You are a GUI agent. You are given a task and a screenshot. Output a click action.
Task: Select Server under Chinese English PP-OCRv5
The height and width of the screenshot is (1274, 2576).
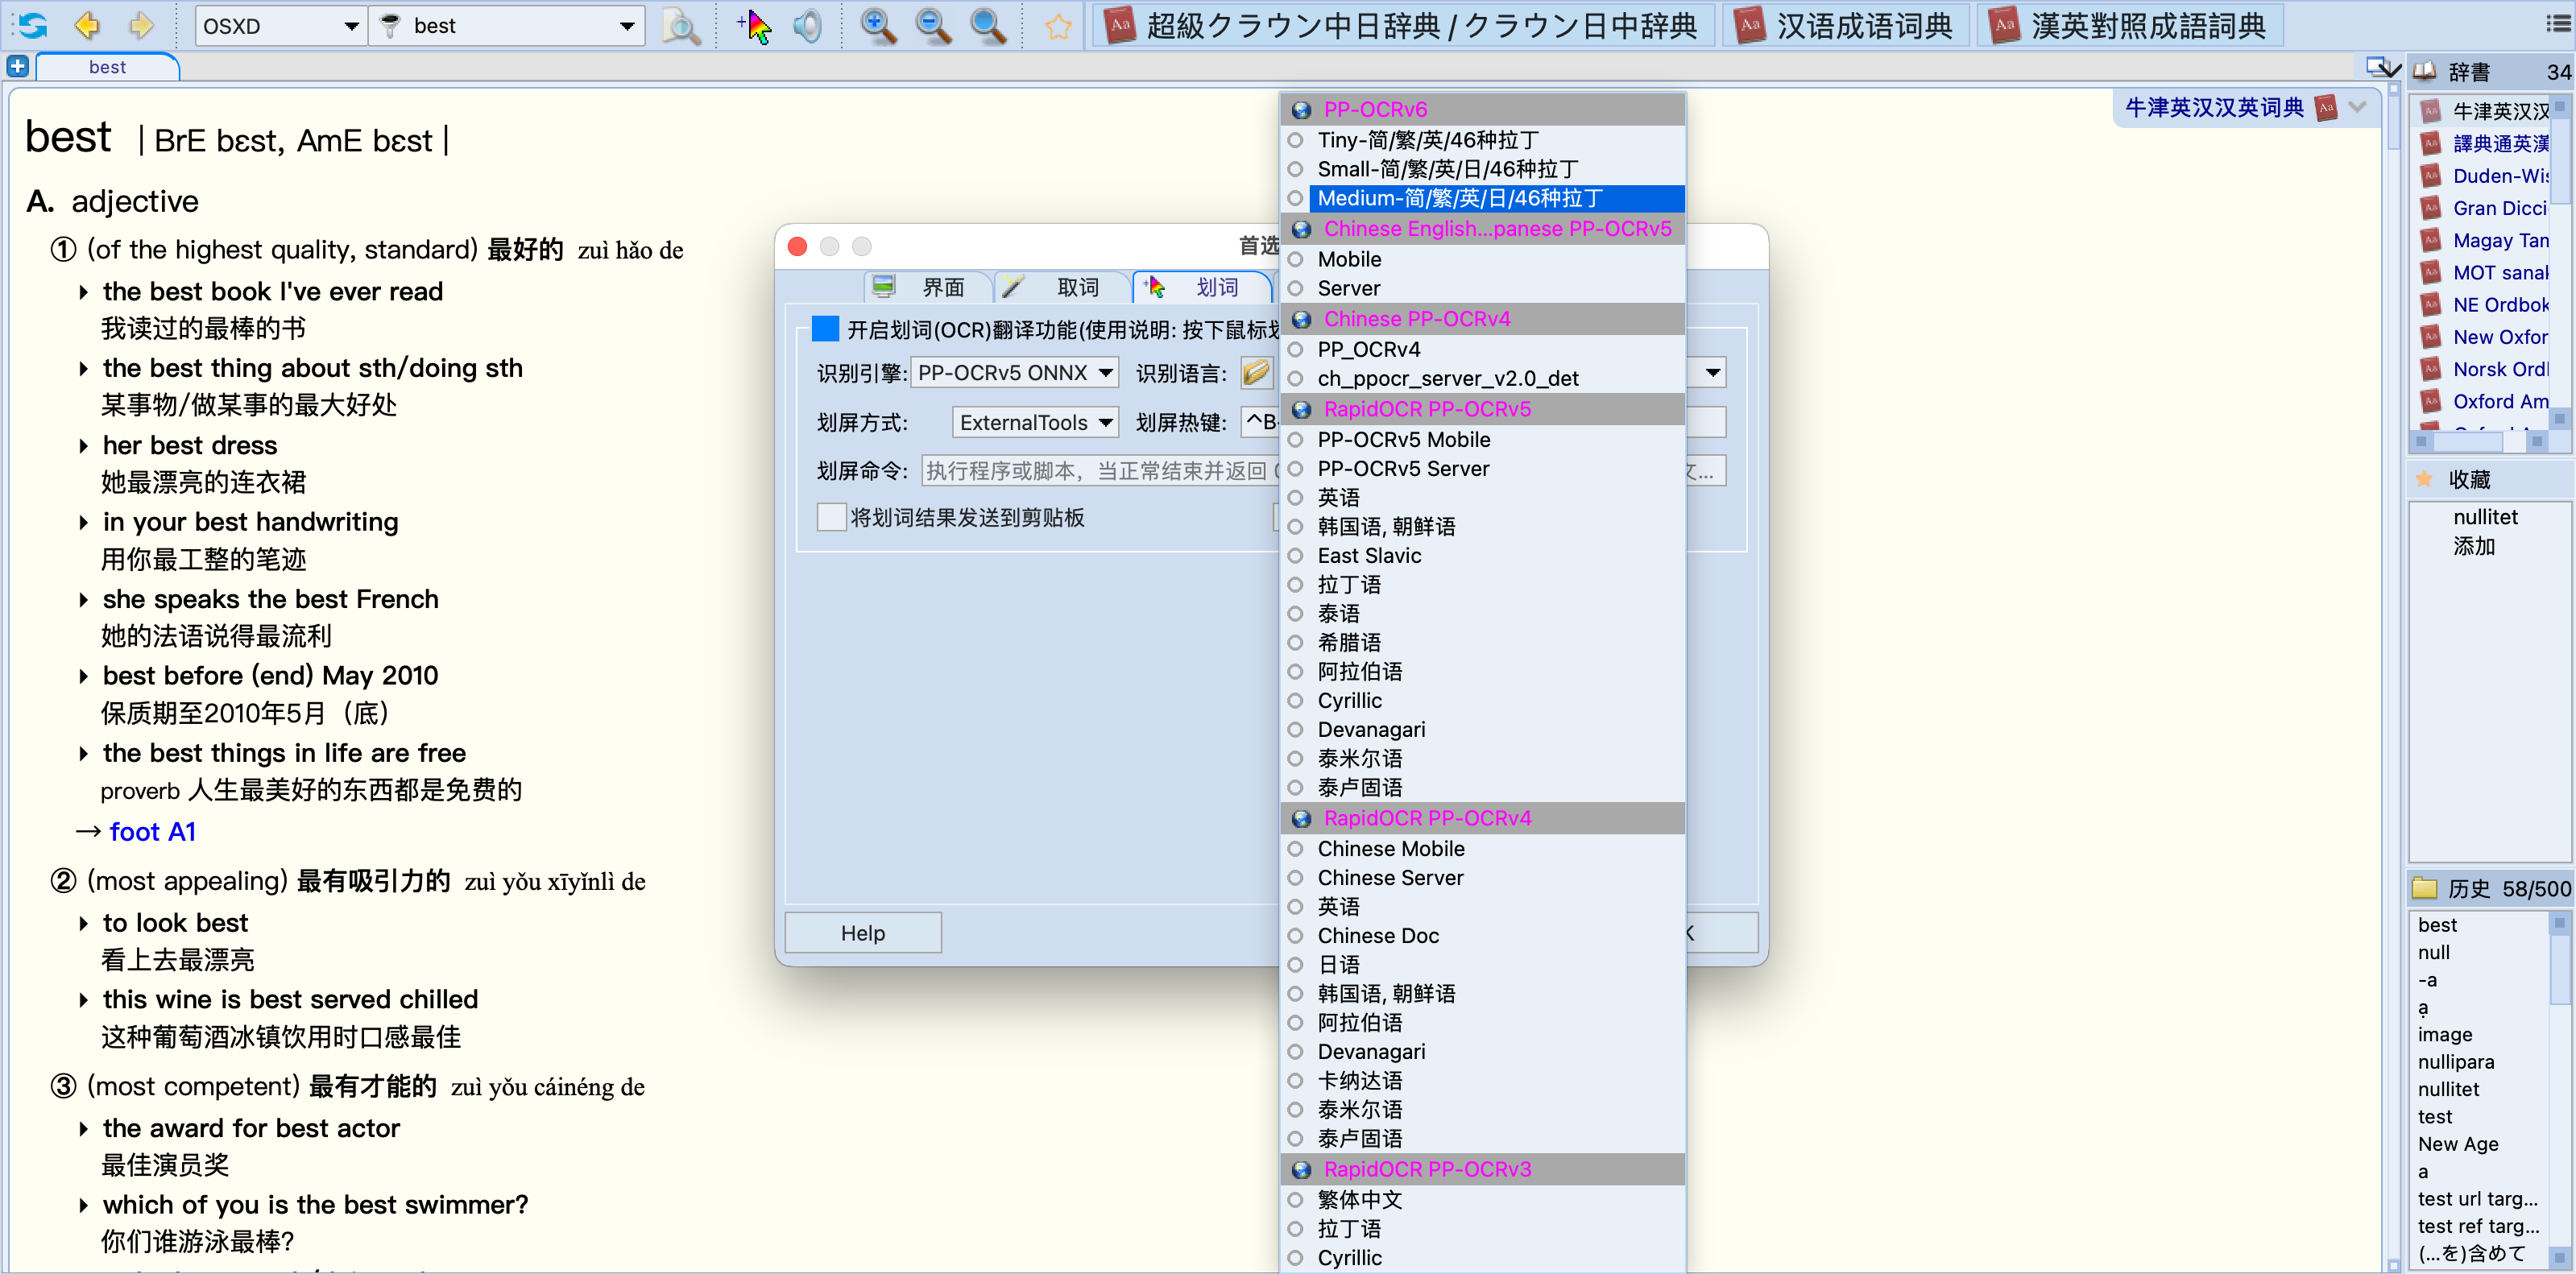click(1296, 288)
